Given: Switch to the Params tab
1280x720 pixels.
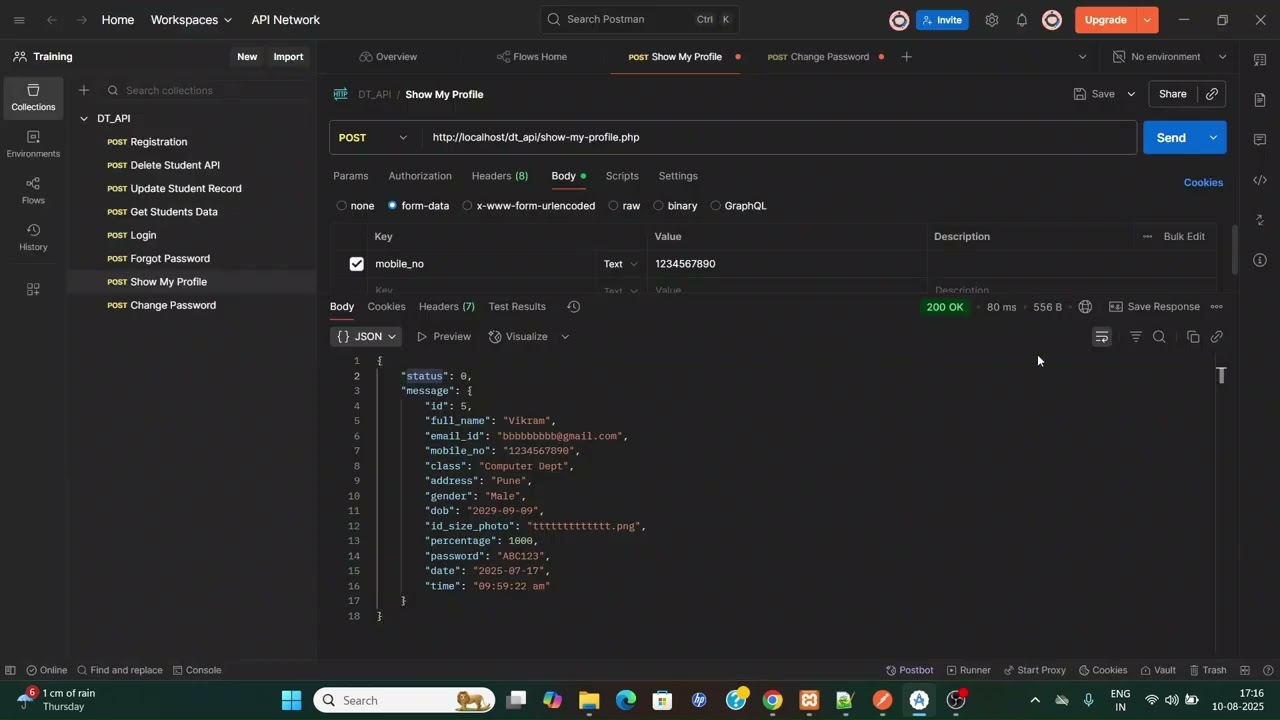Looking at the screenshot, I should click(x=350, y=176).
